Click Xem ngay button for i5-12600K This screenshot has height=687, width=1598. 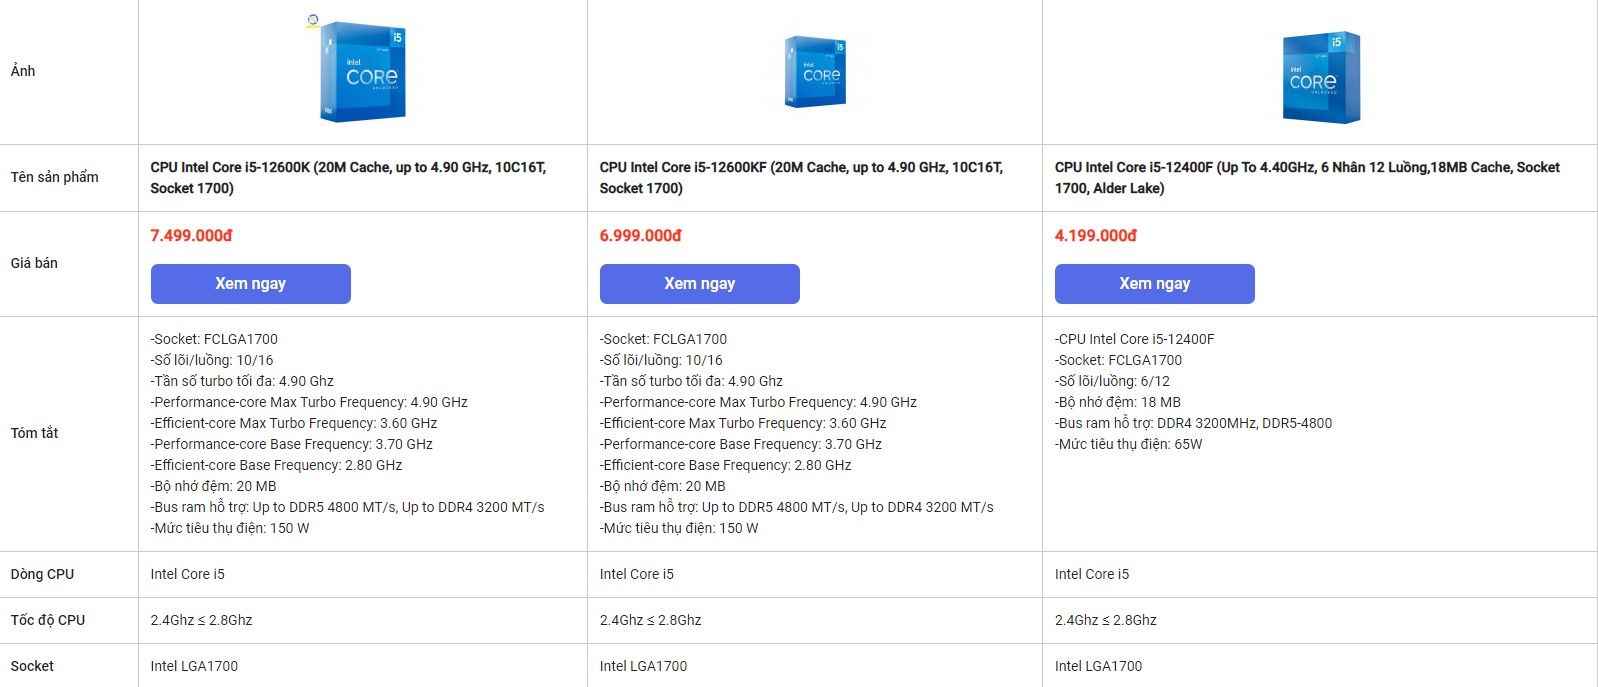click(x=251, y=284)
